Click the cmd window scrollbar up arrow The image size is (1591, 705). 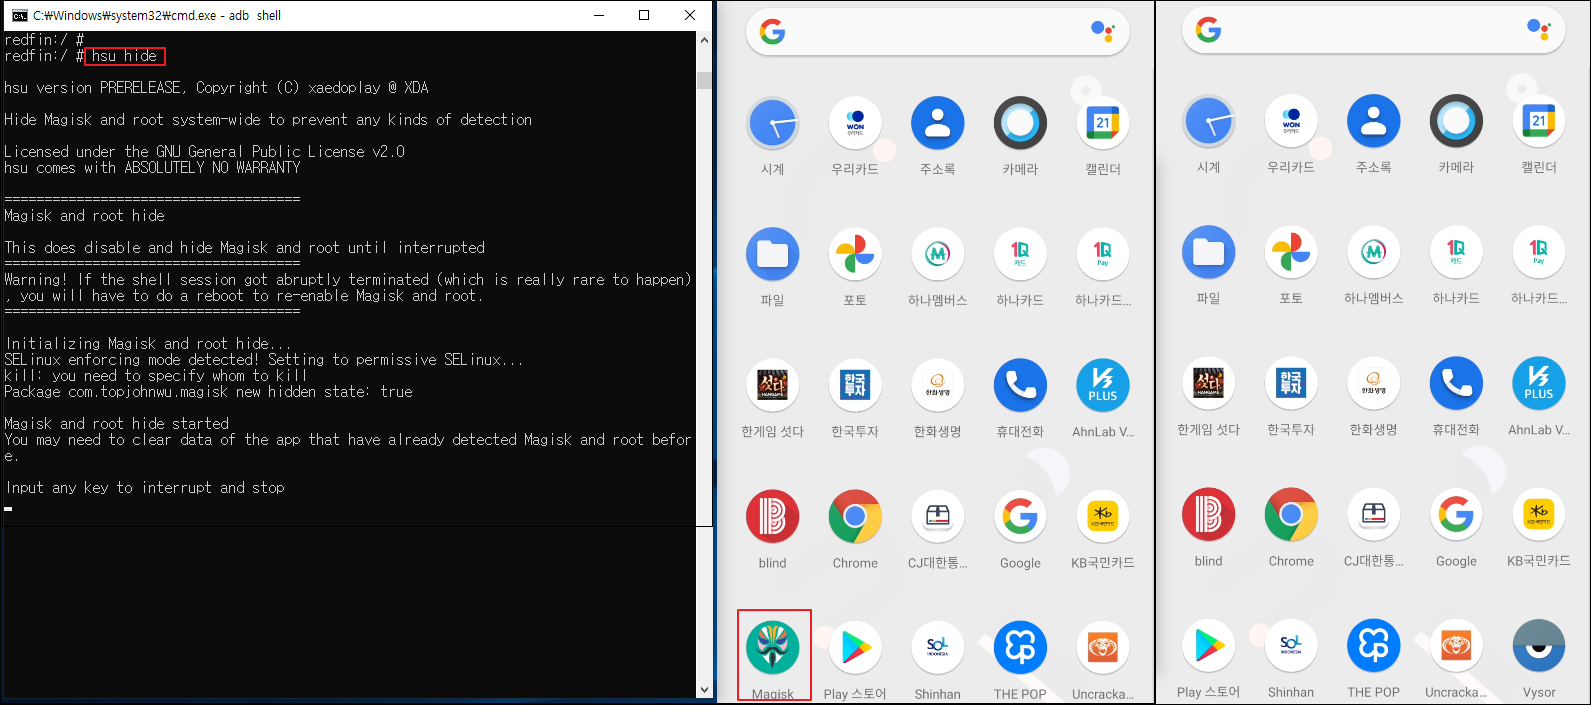click(x=705, y=40)
